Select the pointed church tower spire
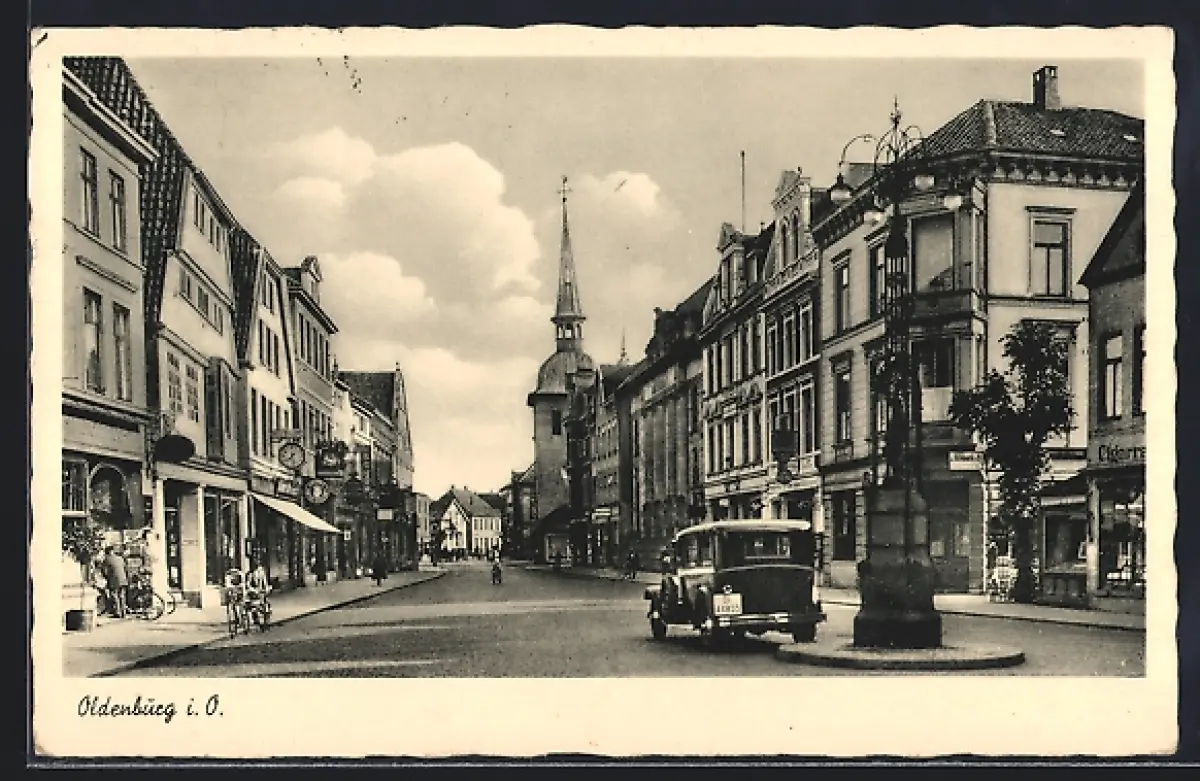Screen dimensions: 1200x781 567,260
